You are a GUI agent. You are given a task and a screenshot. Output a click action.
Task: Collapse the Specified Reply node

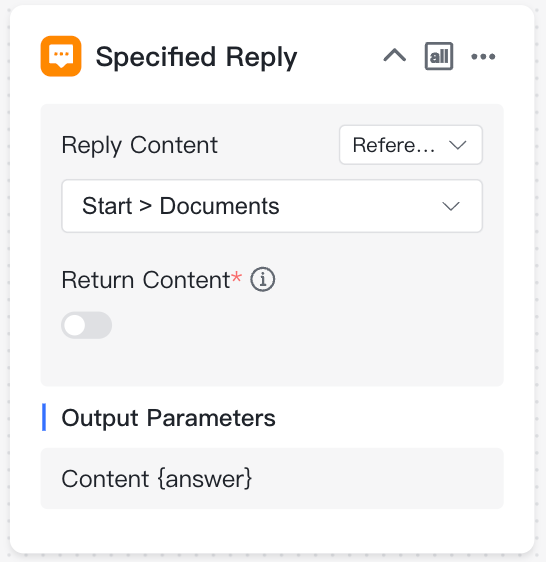click(x=394, y=56)
